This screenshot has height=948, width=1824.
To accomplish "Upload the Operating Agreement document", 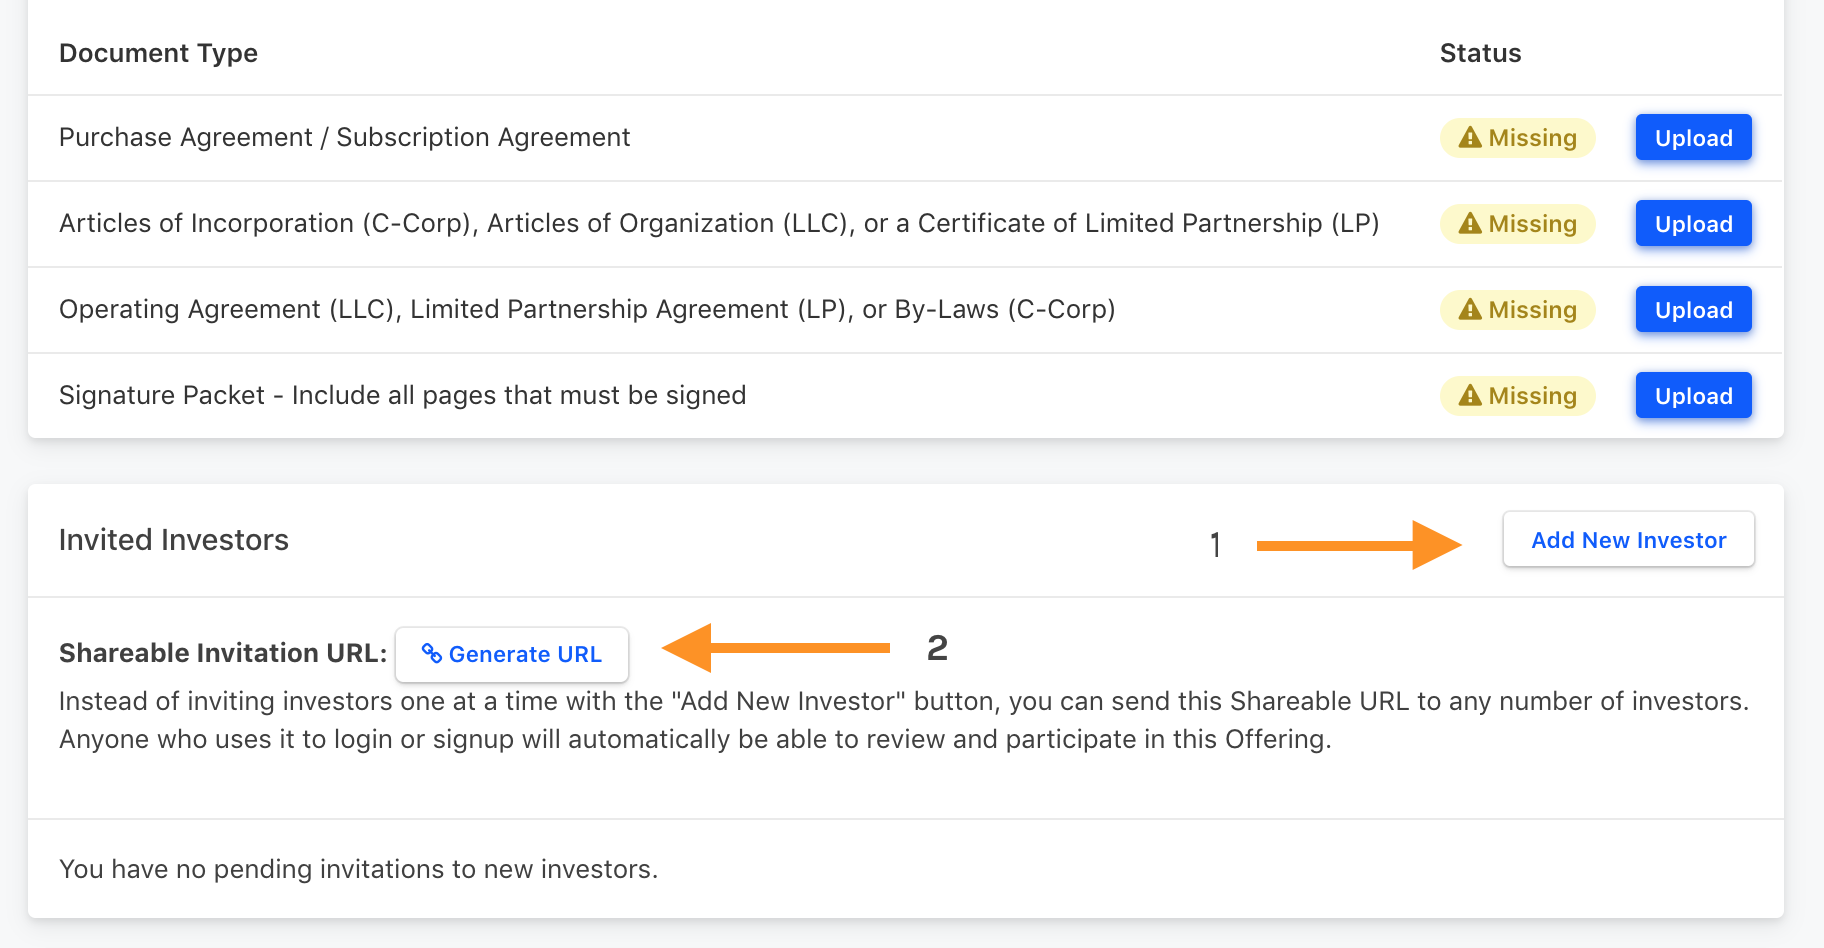I will point(1693,310).
